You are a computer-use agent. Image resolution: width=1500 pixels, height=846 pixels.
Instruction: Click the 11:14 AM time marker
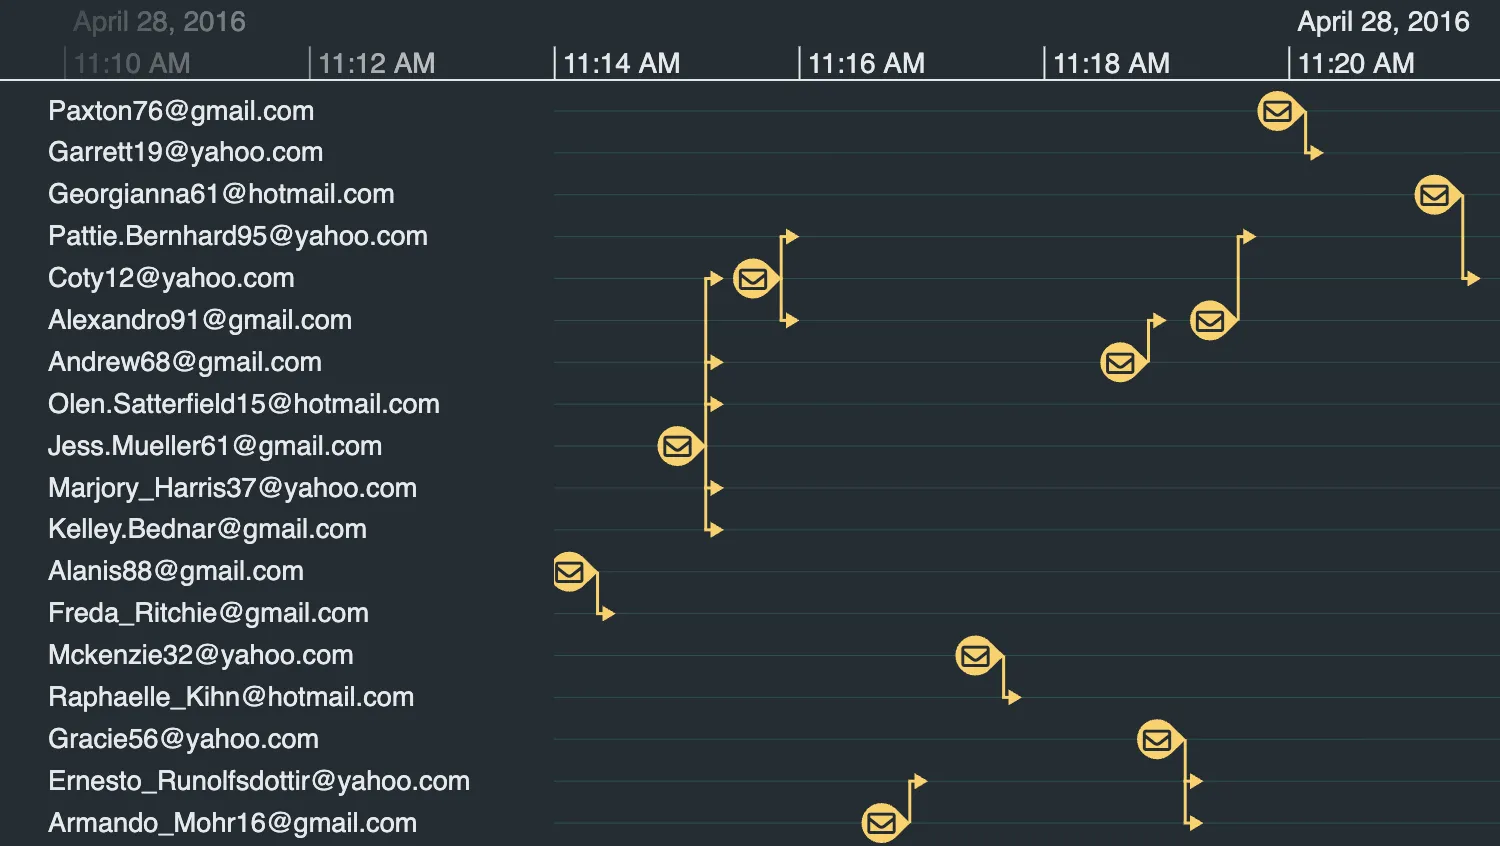(x=621, y=64)
